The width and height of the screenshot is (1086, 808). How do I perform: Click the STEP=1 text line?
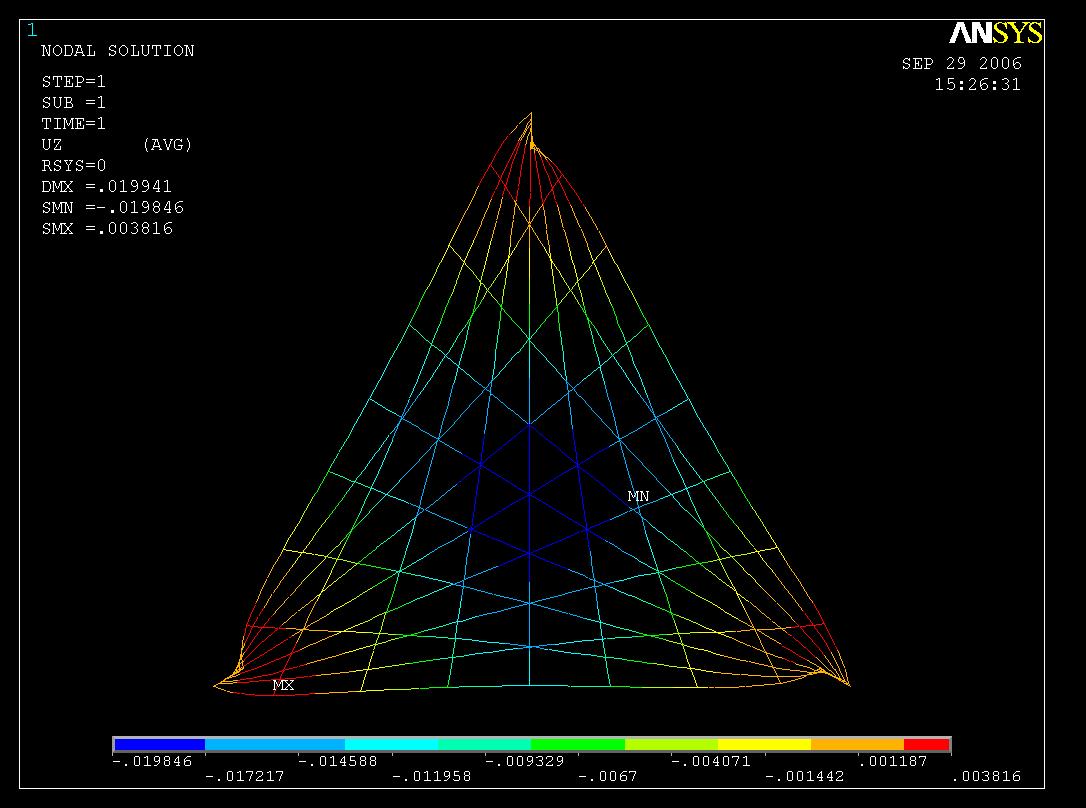click(73, 82)
